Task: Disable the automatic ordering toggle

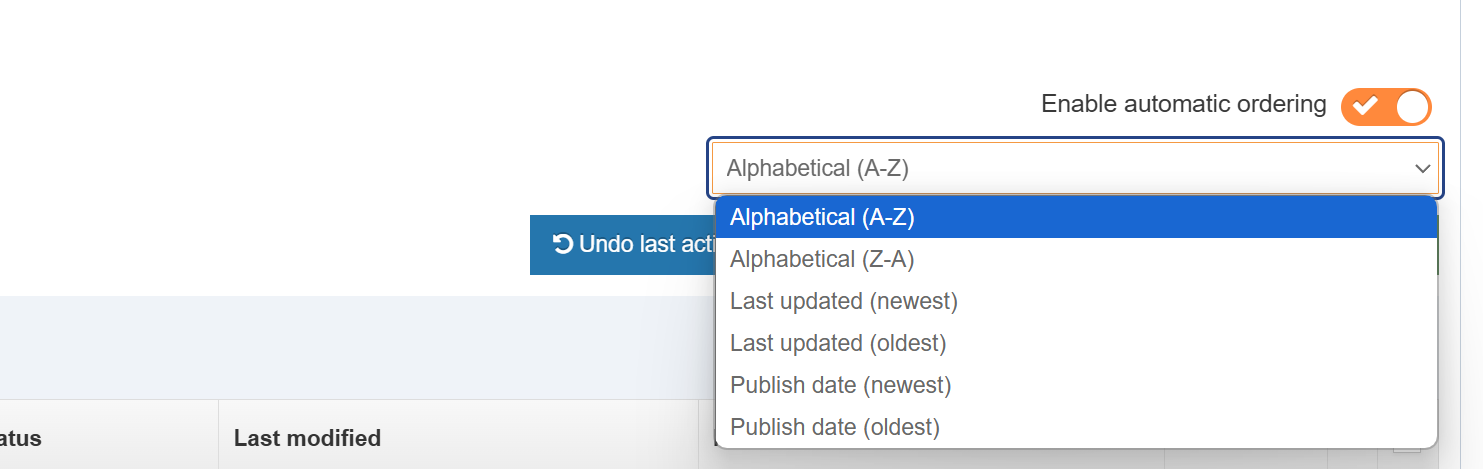Action: 1386,106
